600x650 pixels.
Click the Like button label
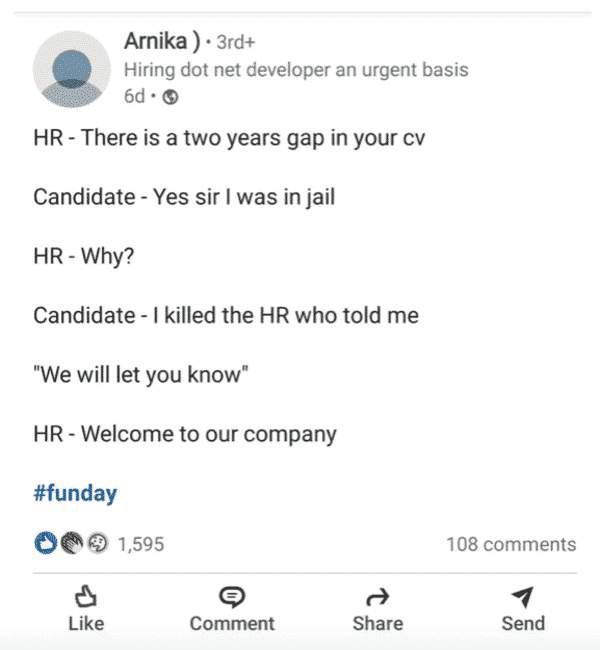click(x=86, y=623)
